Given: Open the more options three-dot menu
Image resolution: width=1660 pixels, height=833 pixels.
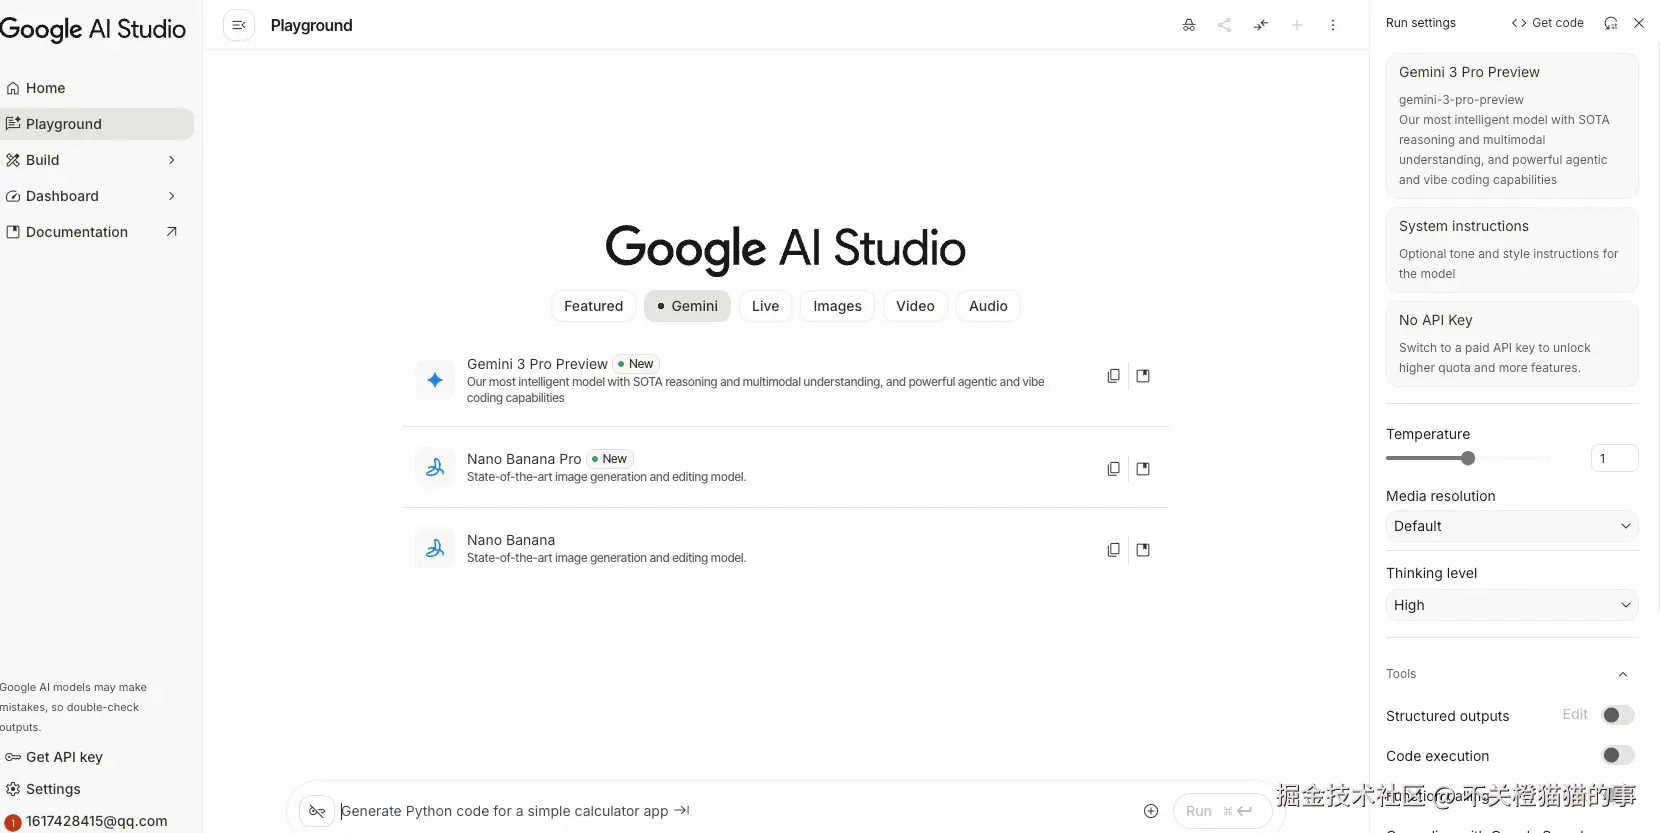Looking at the screenshot, I should pos(1332,25).
